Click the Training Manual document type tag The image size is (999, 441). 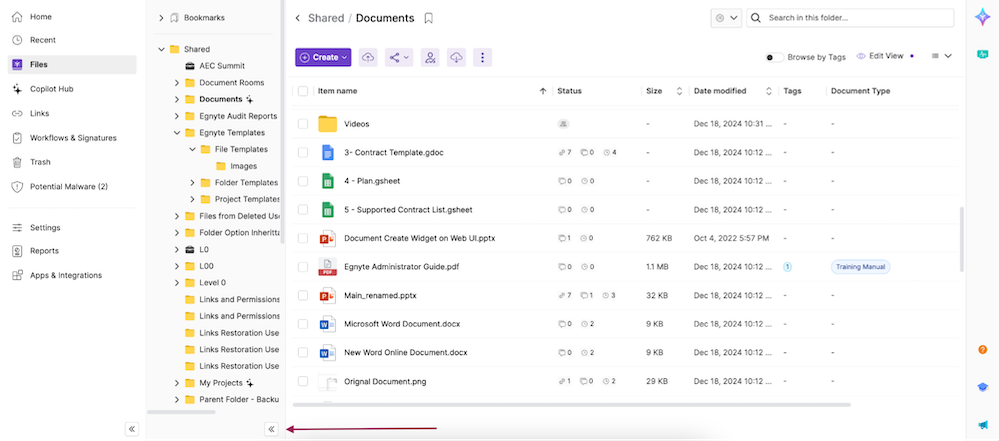(860, 267)
